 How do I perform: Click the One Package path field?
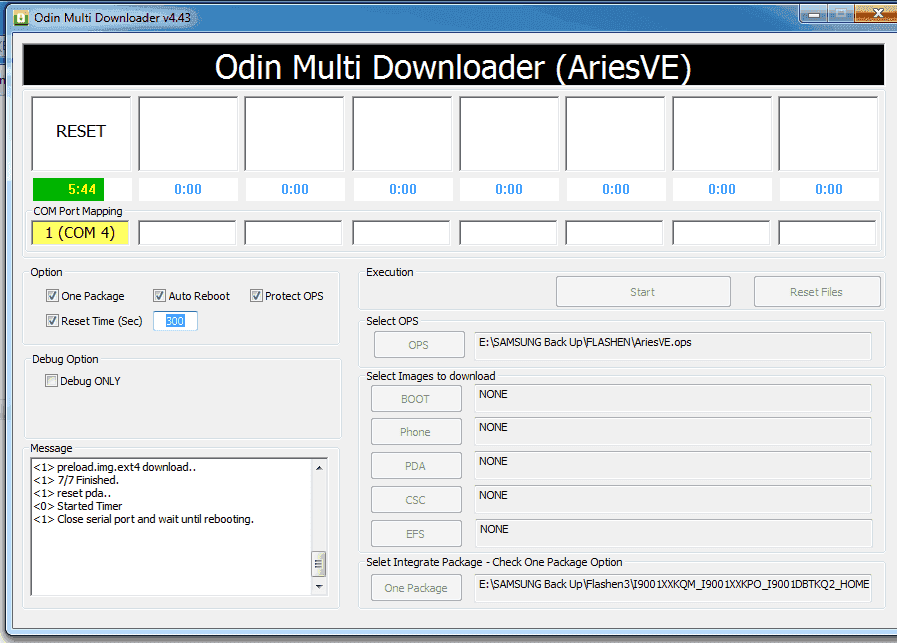tap(673, 588)
